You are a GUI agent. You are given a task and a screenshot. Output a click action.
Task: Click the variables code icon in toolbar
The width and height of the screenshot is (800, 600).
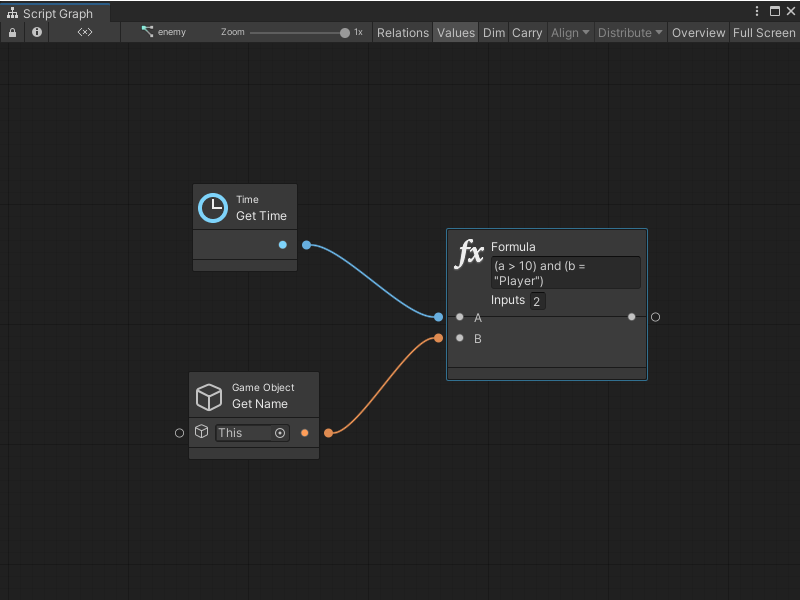click(x=85, y=32)
